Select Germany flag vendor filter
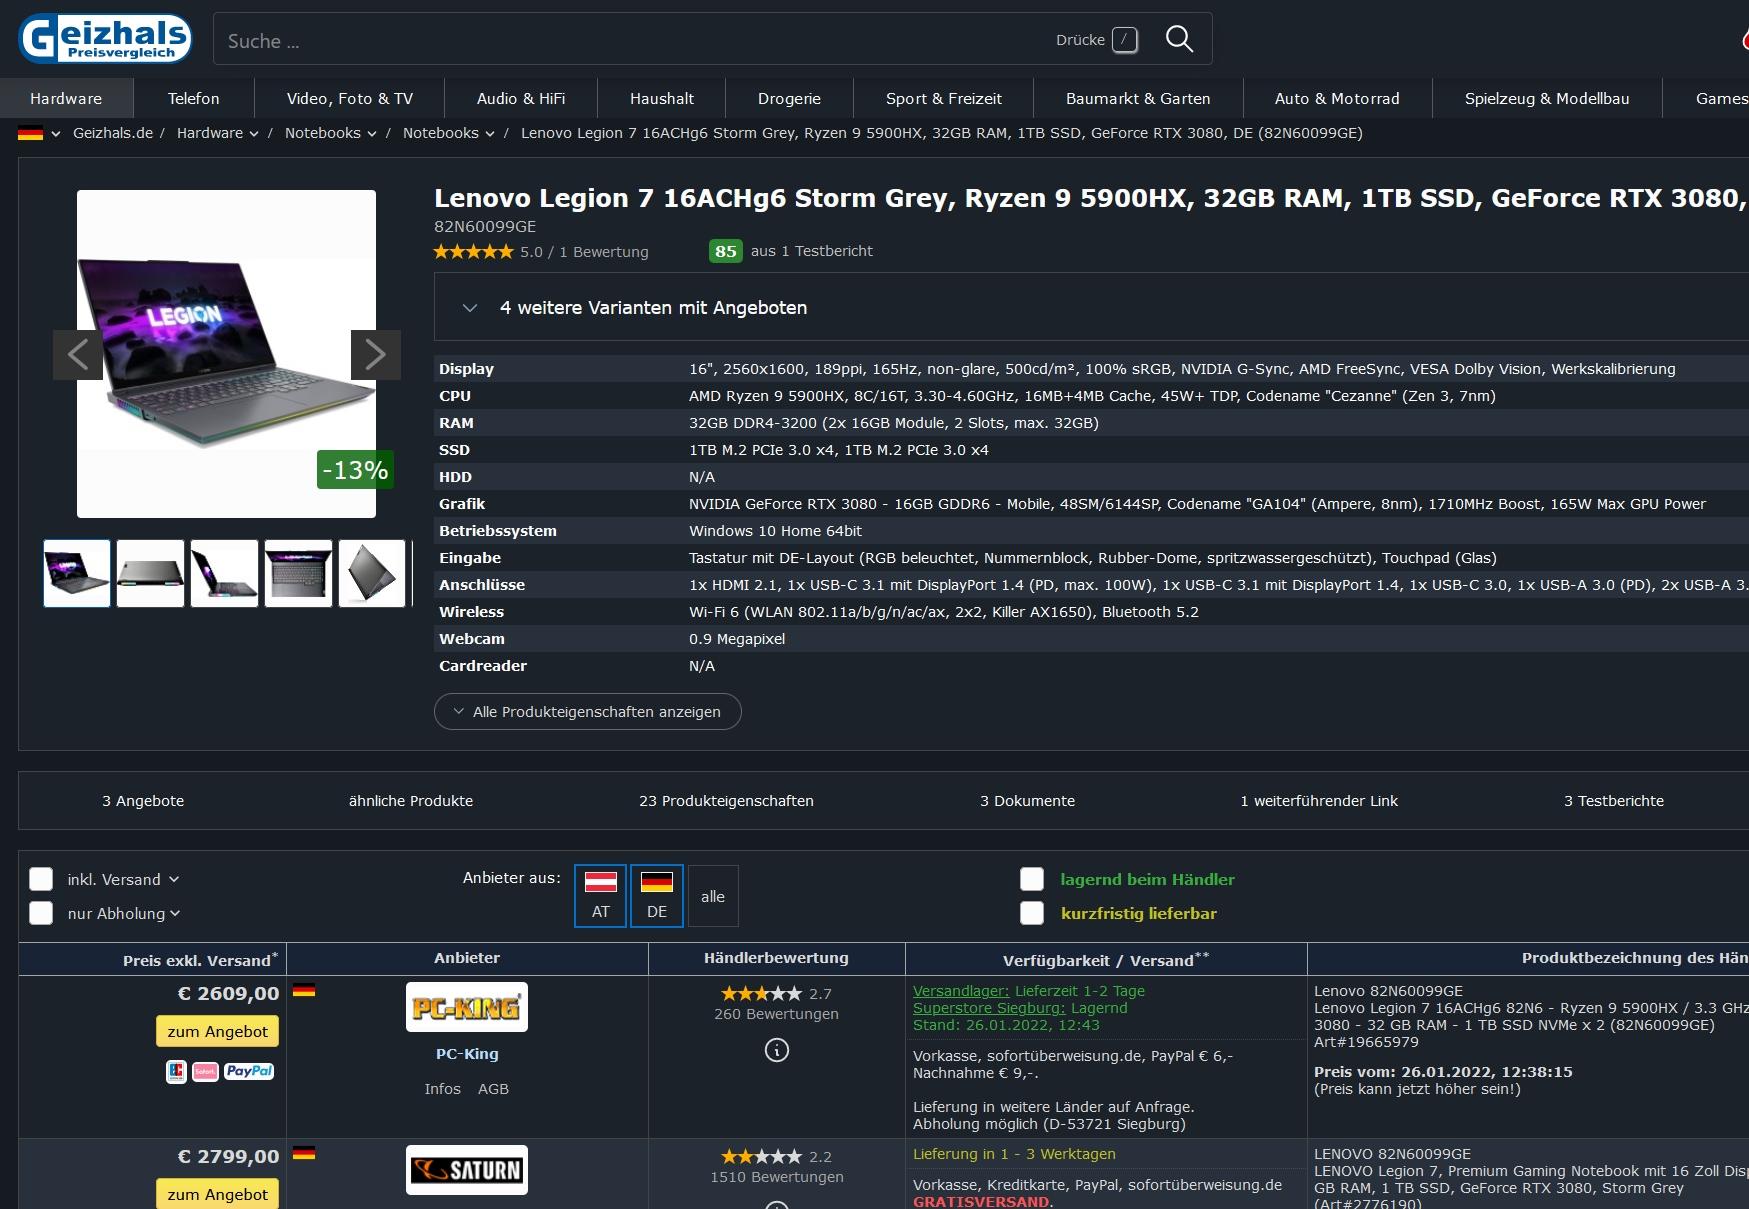 (x=656, y=895)
